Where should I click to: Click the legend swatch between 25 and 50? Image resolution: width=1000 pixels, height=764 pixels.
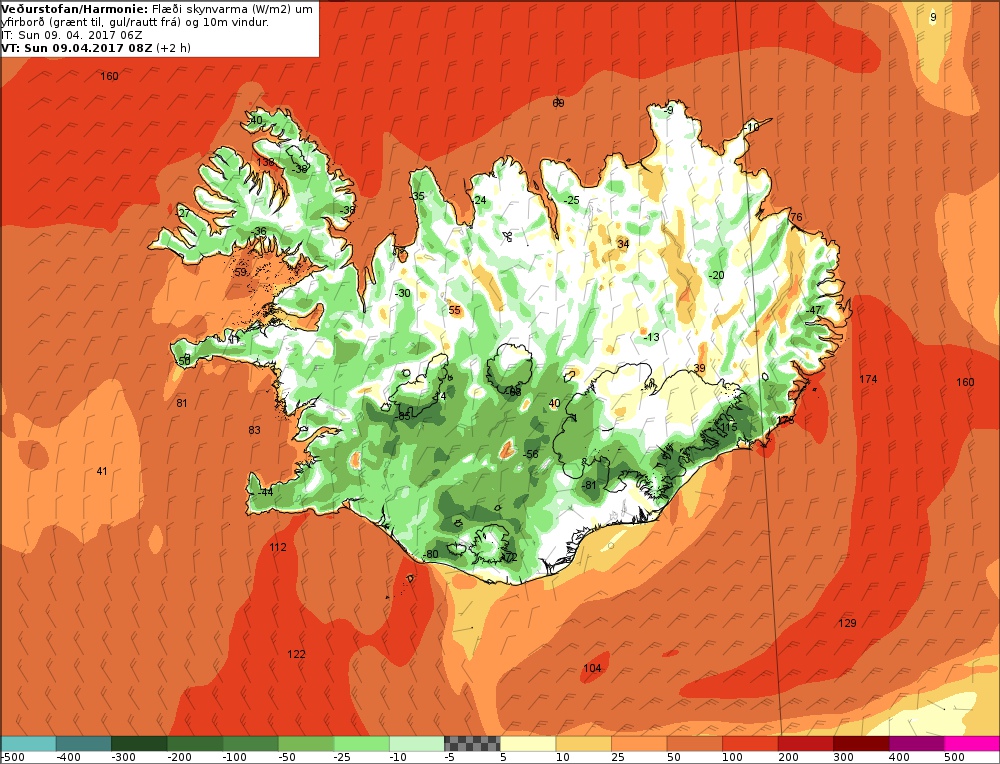pyautogui.click(x=638, y=744)
